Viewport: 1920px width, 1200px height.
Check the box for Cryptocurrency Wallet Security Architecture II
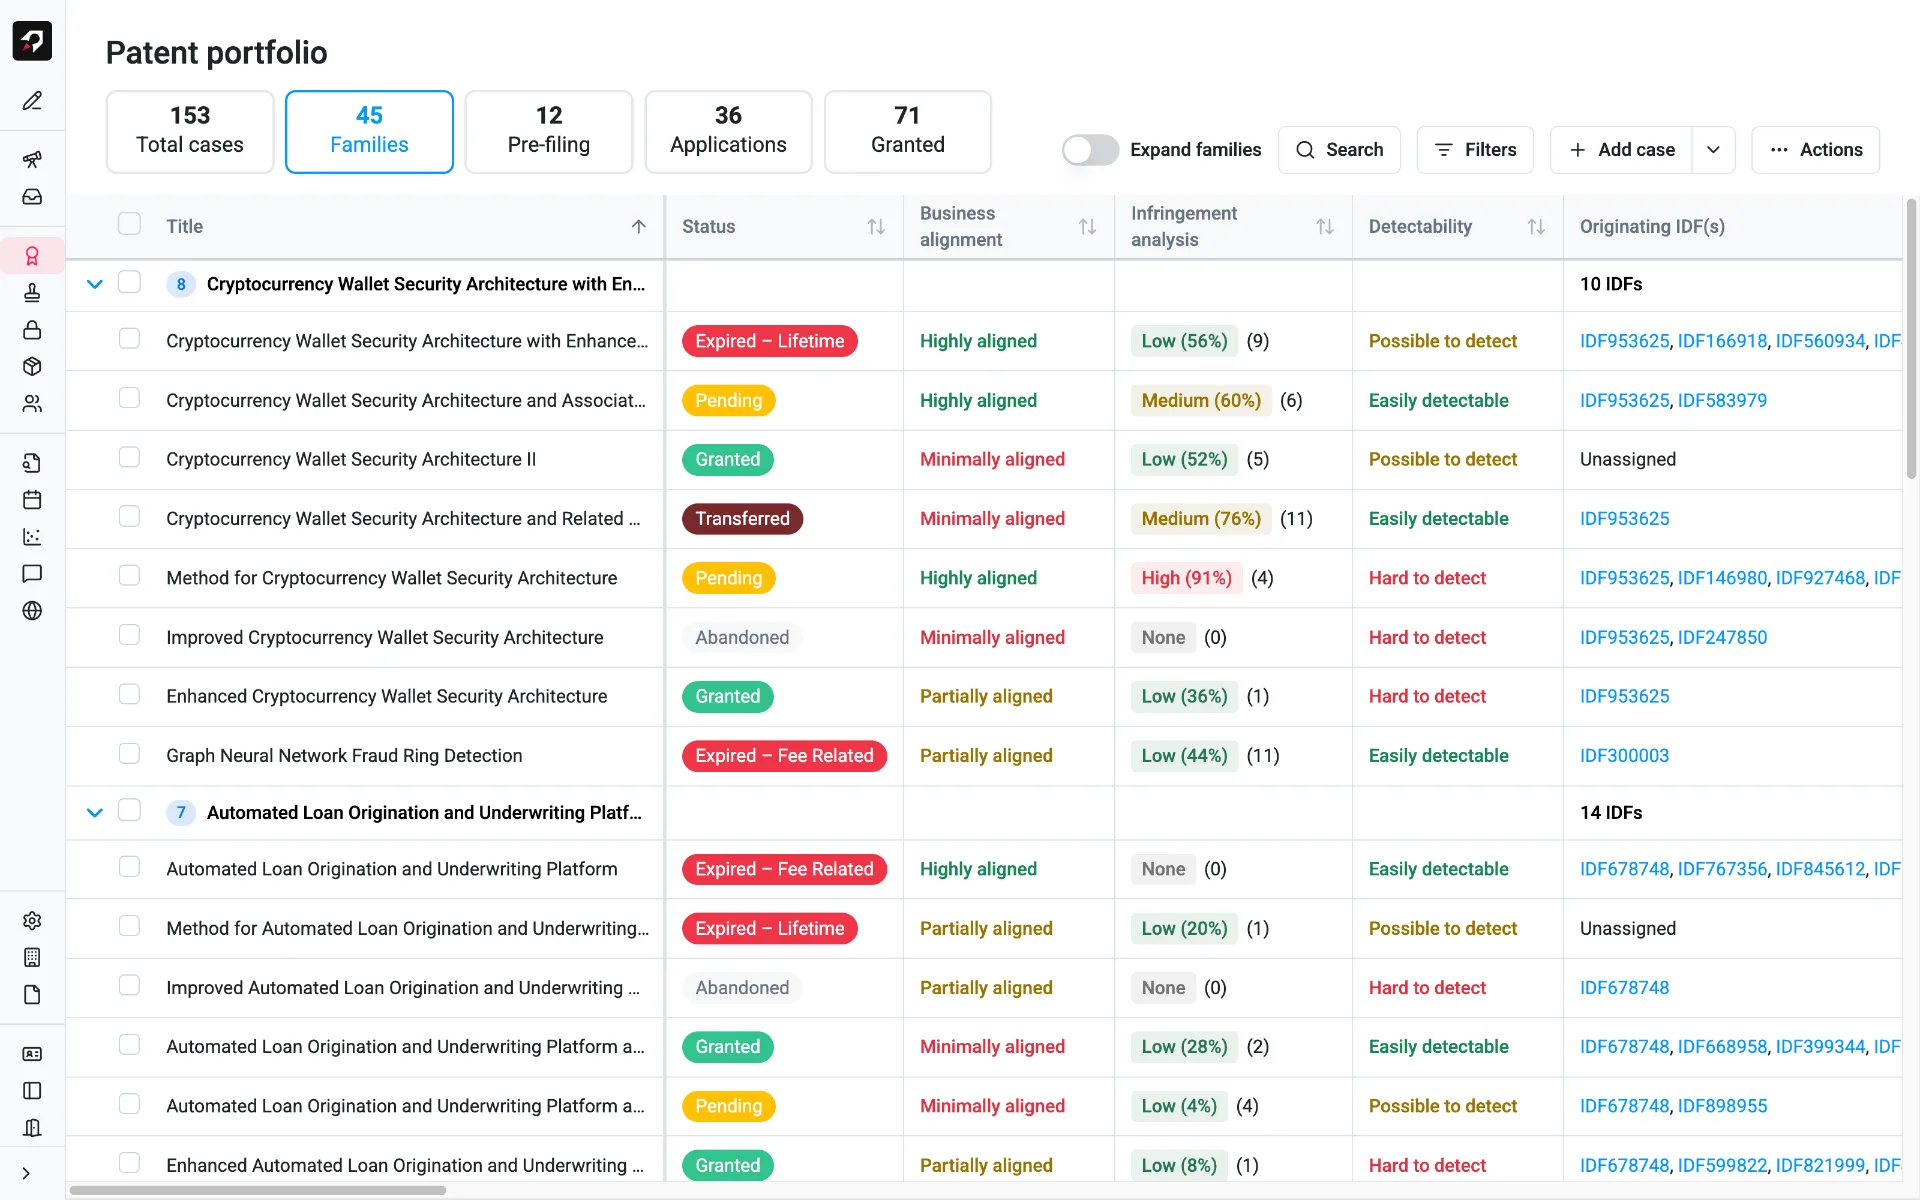[129, 457]
